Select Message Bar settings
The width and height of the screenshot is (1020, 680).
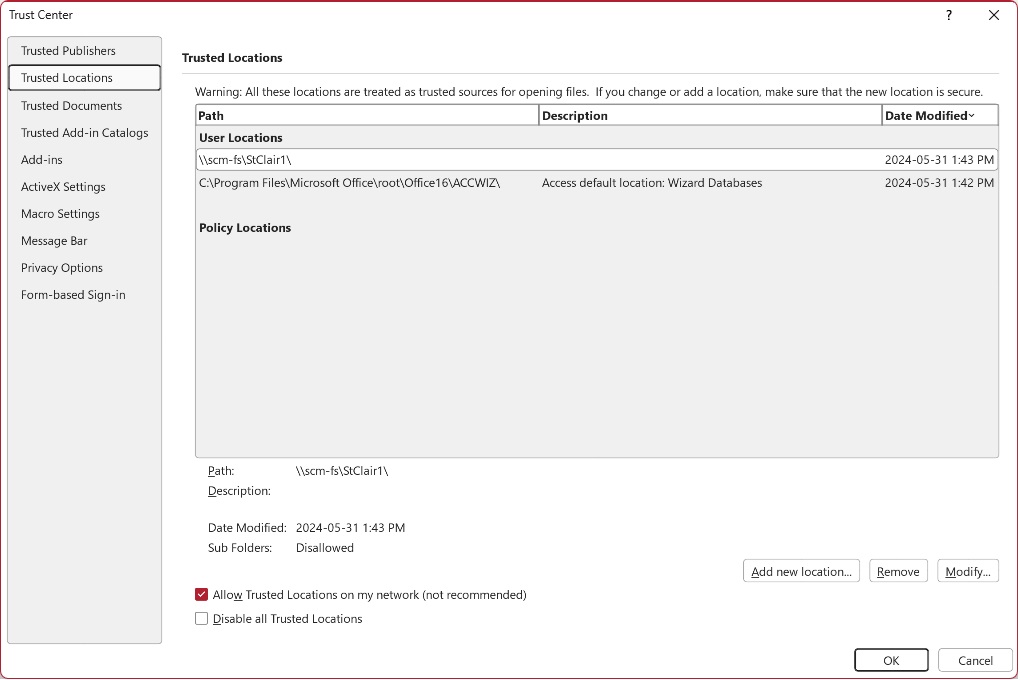coord(52,240)
